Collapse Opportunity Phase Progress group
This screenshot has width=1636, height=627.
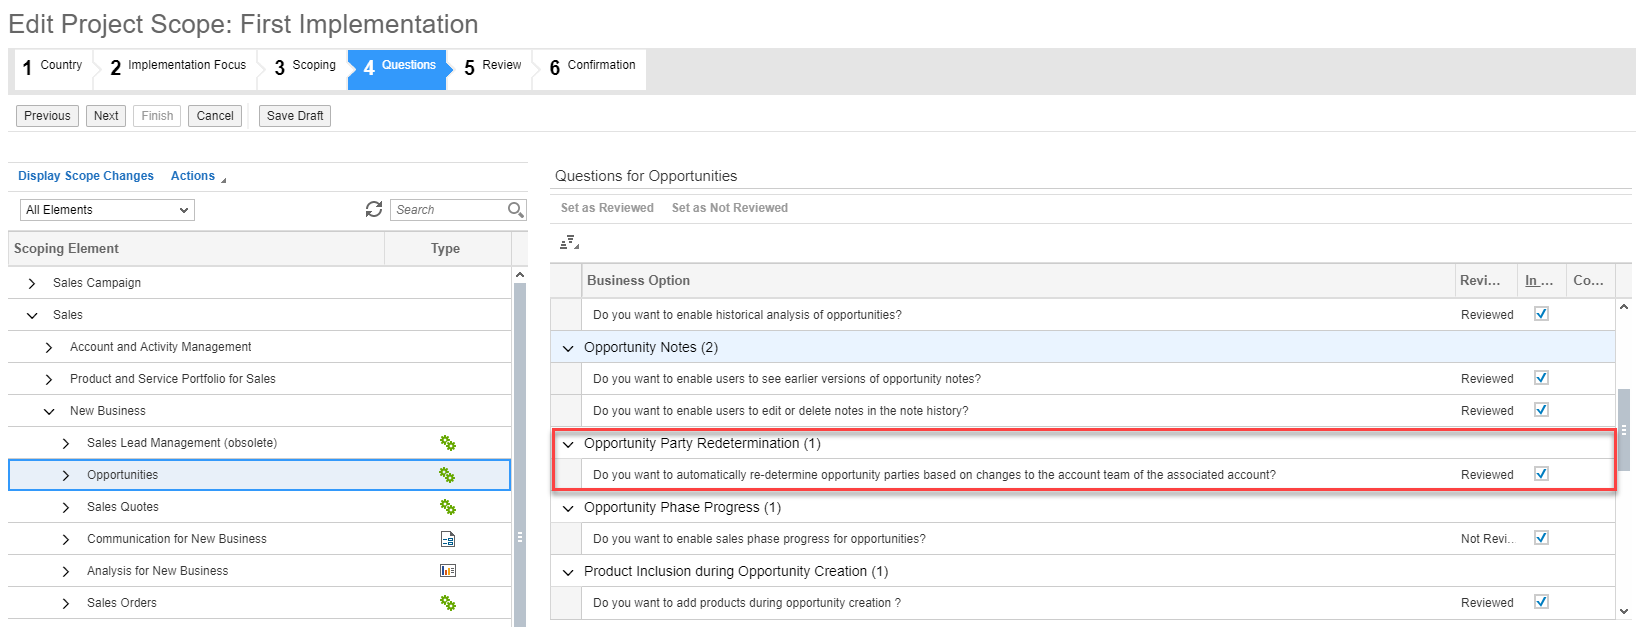568,508
